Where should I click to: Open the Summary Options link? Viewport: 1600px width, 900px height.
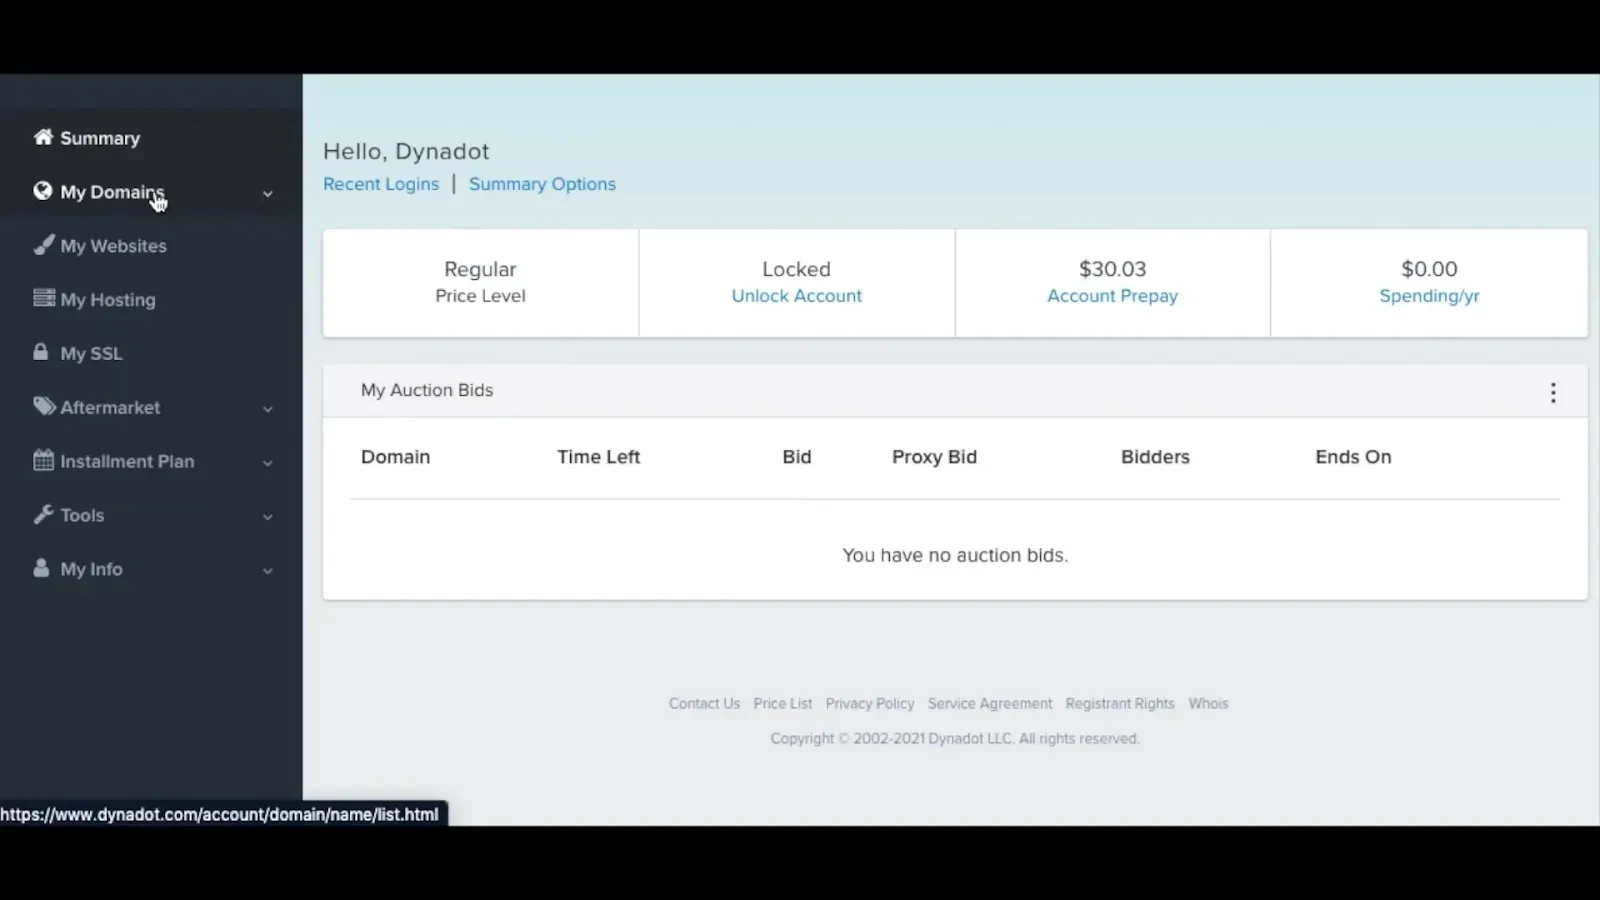tap(542, 184)
